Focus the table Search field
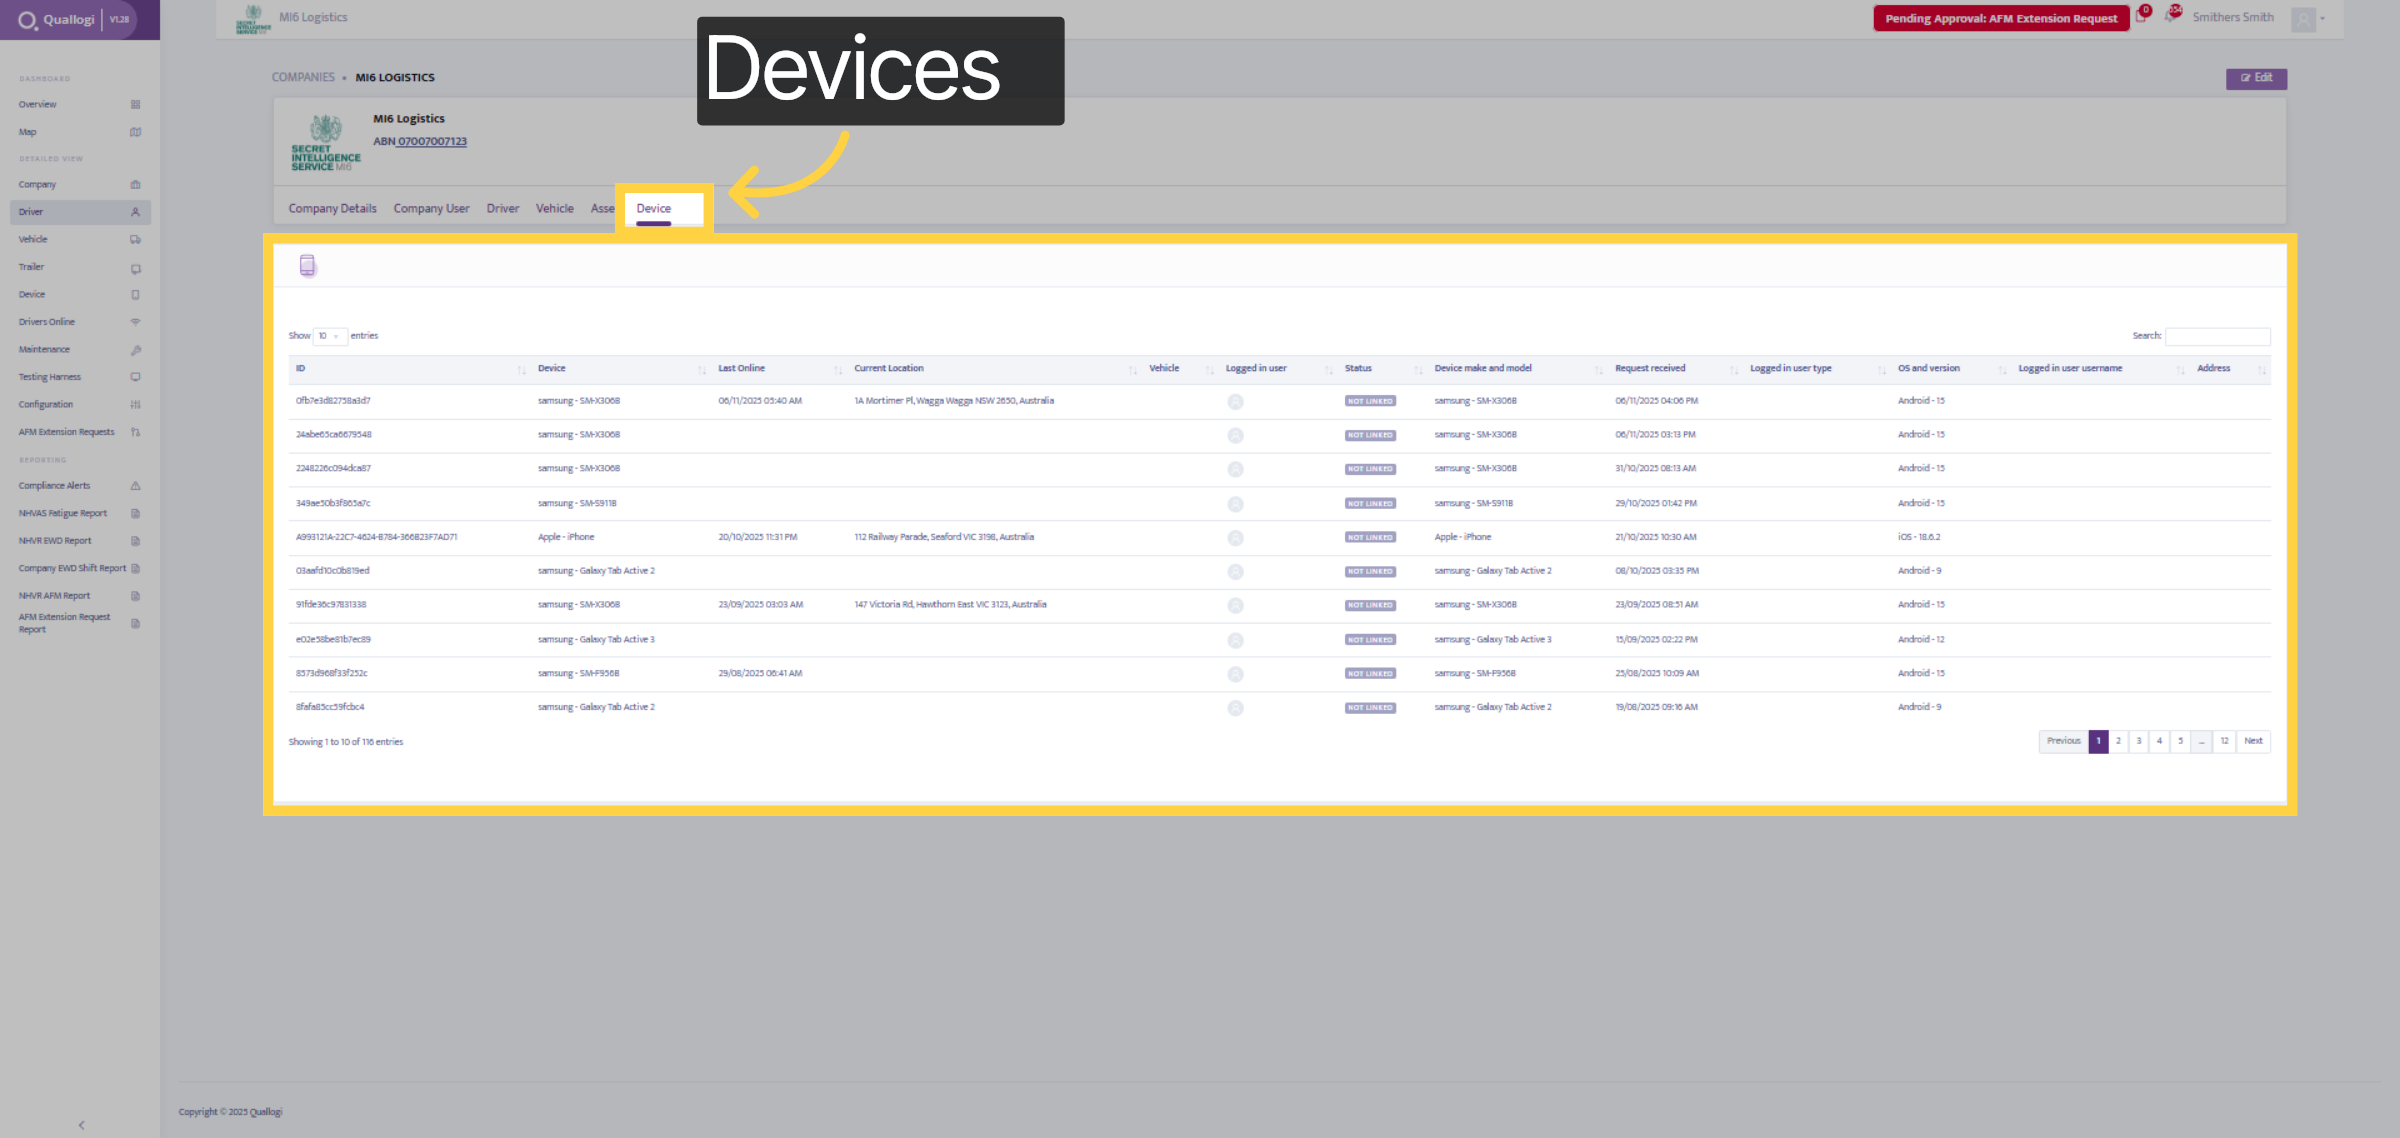This screenshot has width=2400, height=1138. (x=2217, y=336)
